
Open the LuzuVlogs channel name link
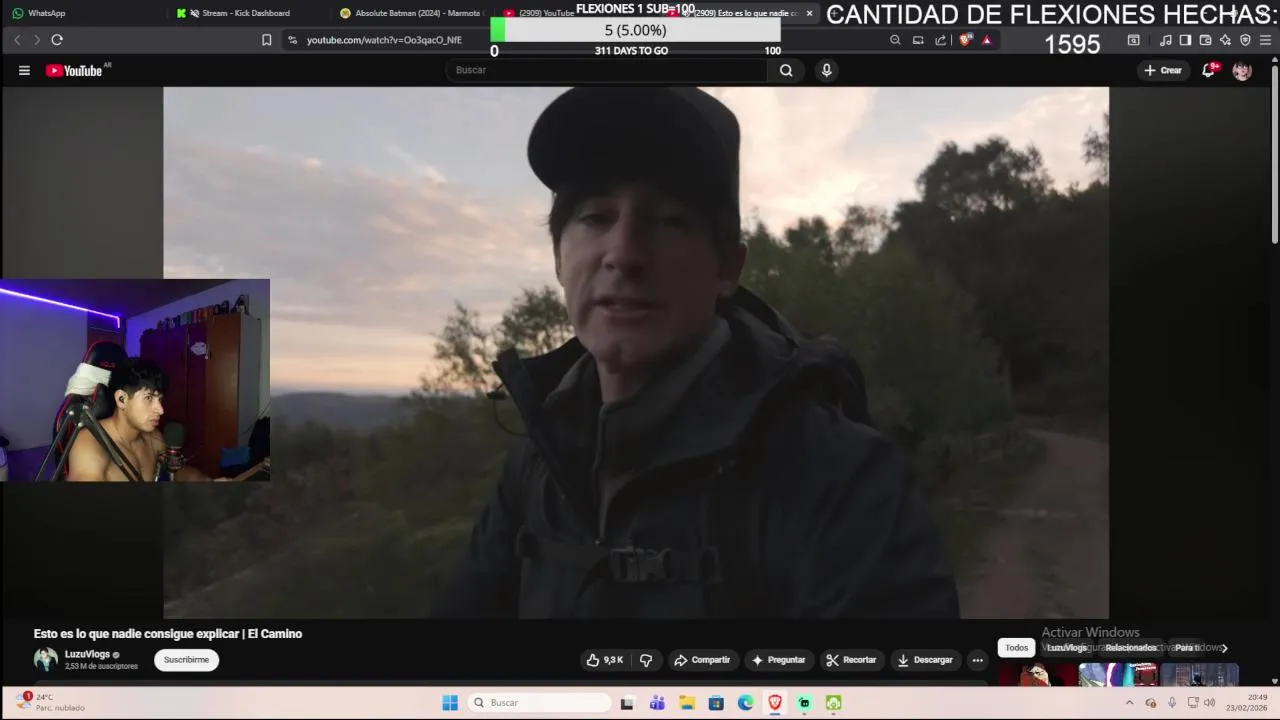[x=87, y=654]
